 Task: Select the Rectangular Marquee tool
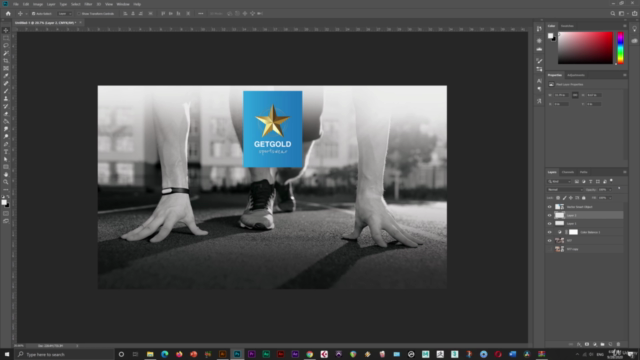click(x=6, y=38)
